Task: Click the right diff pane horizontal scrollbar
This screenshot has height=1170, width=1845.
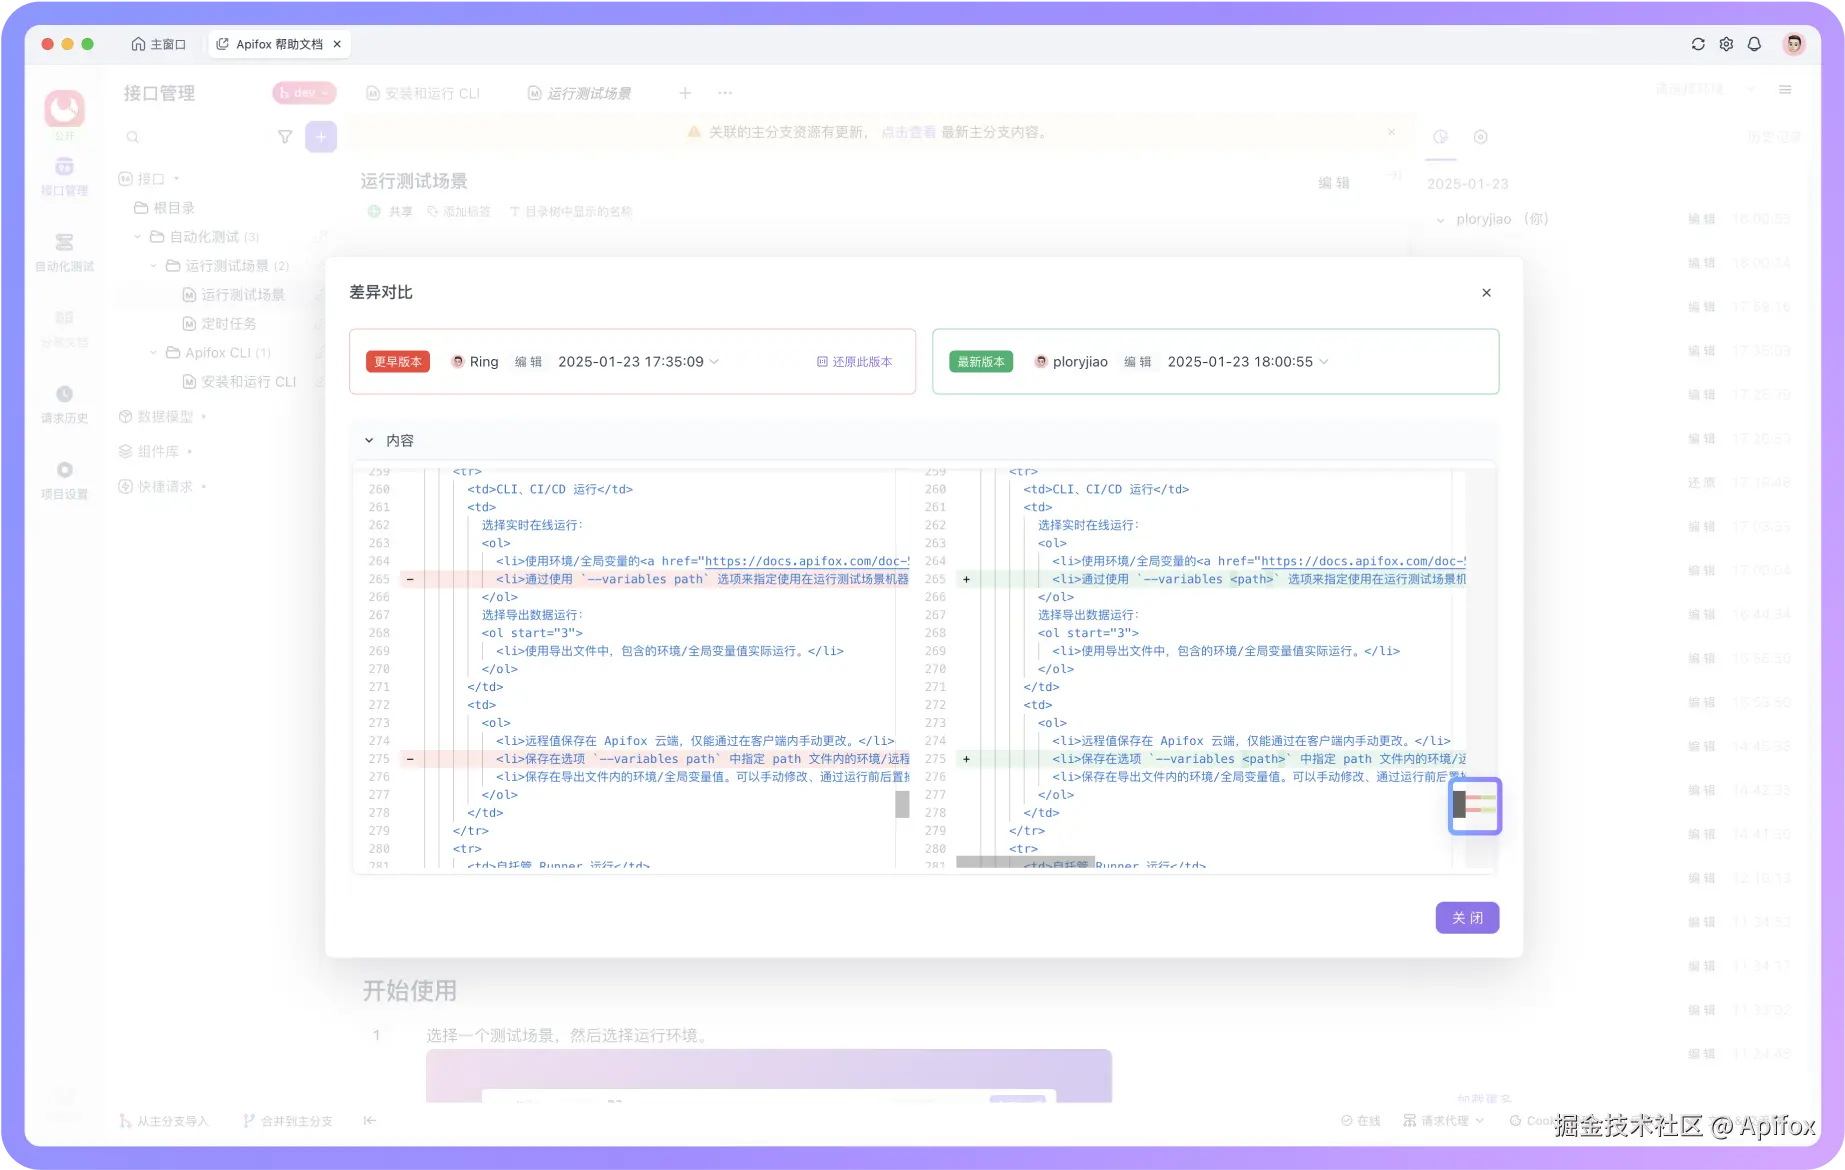Action: click(x=1025, y=862)
